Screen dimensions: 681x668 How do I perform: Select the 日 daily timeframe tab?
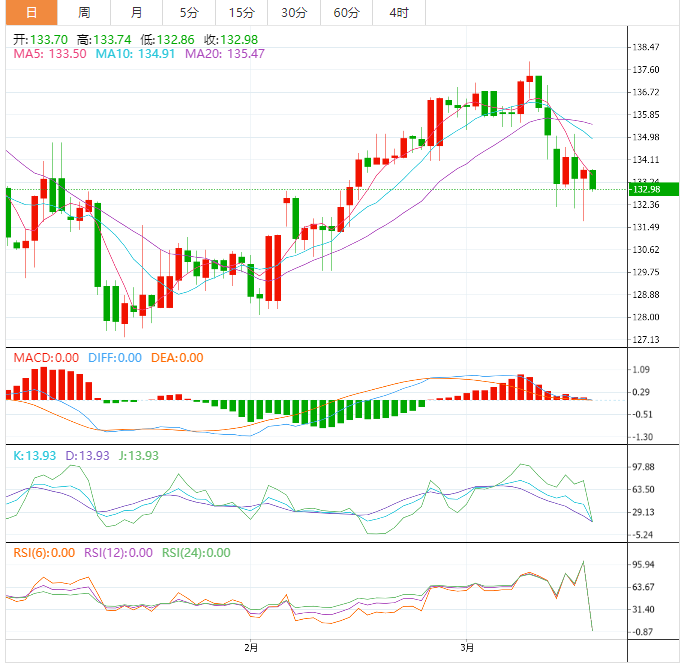[31, 13]
